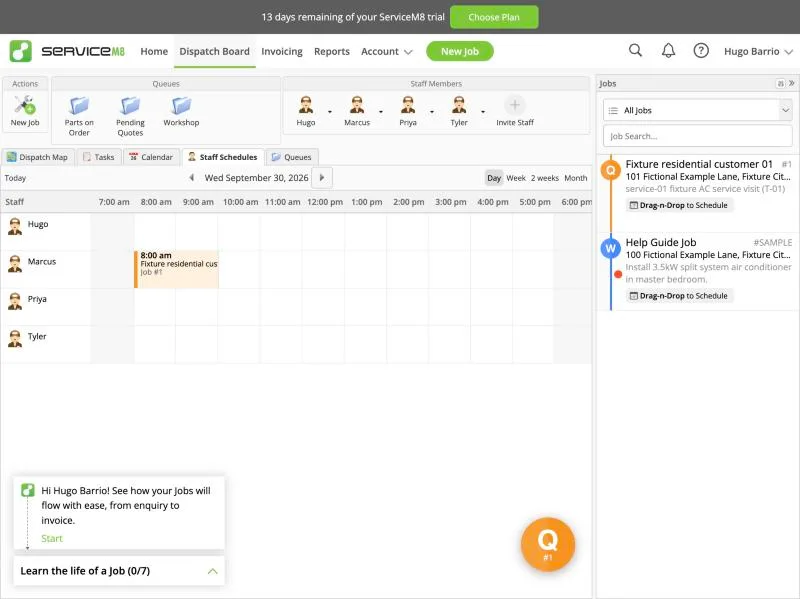Go to Home in navigation
Image resolution: width=800 pixels, height=599 pixels.
[154, 52]
